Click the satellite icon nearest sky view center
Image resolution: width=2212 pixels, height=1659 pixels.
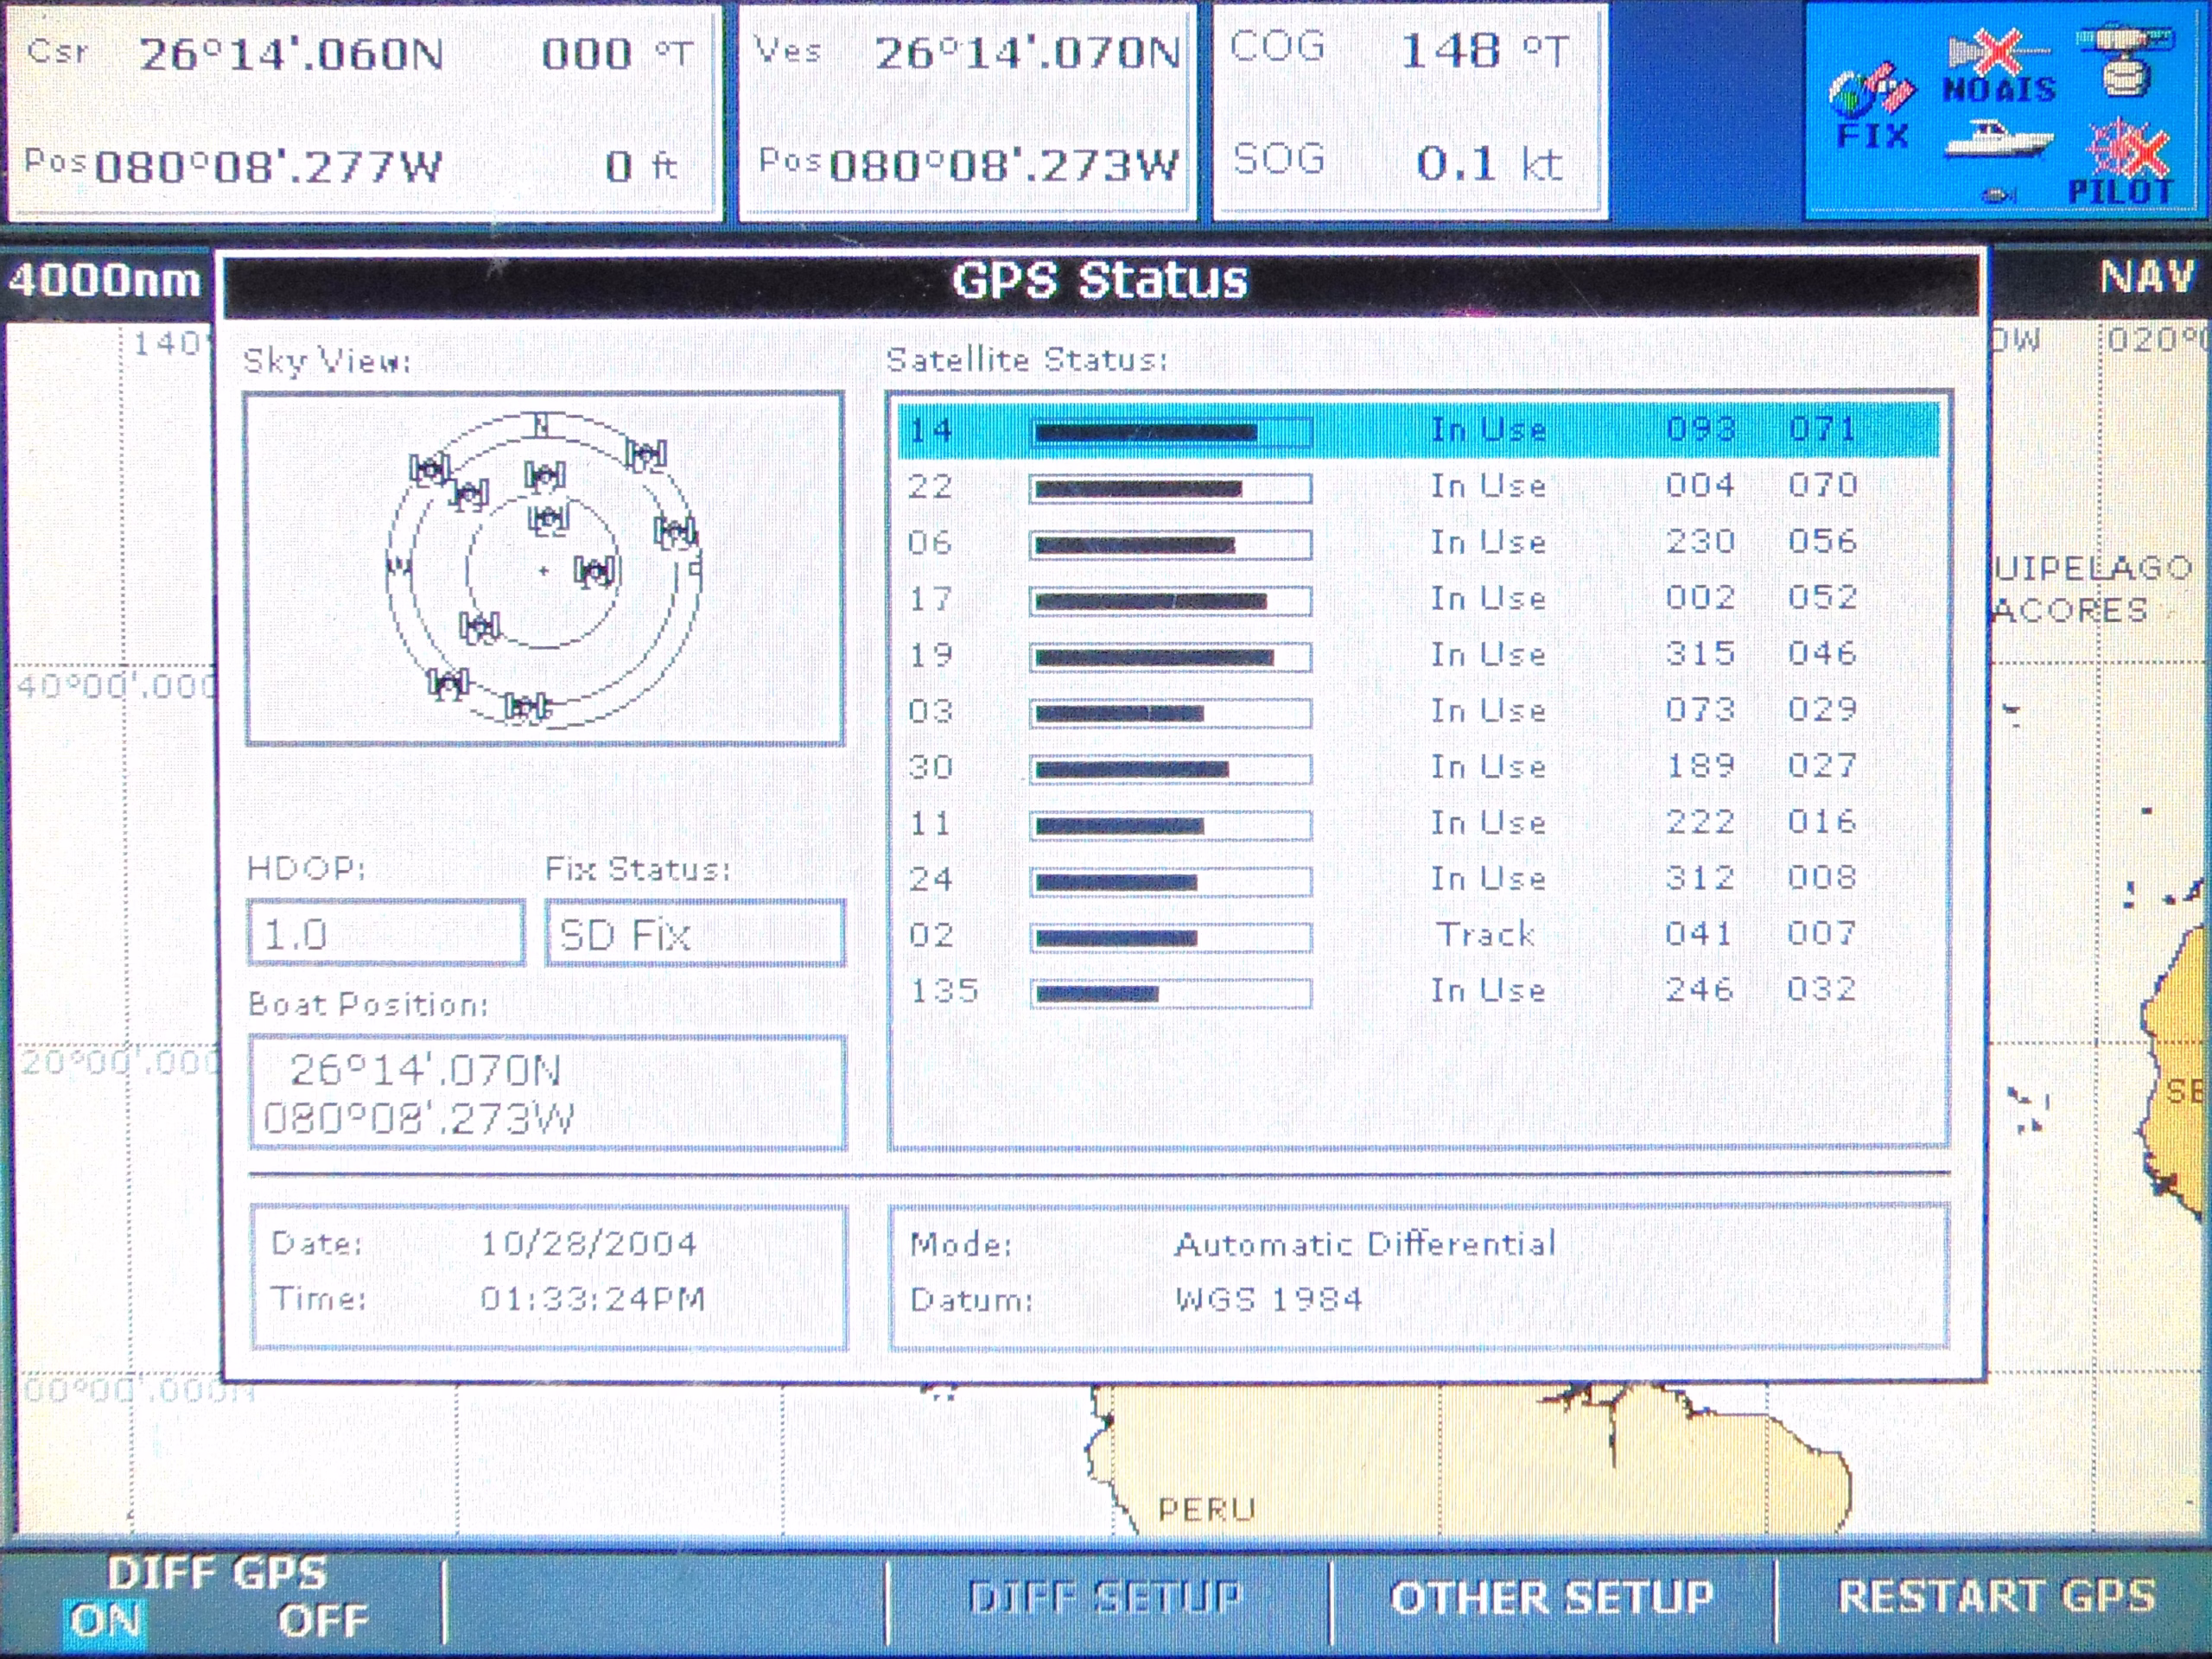point(597,571)
